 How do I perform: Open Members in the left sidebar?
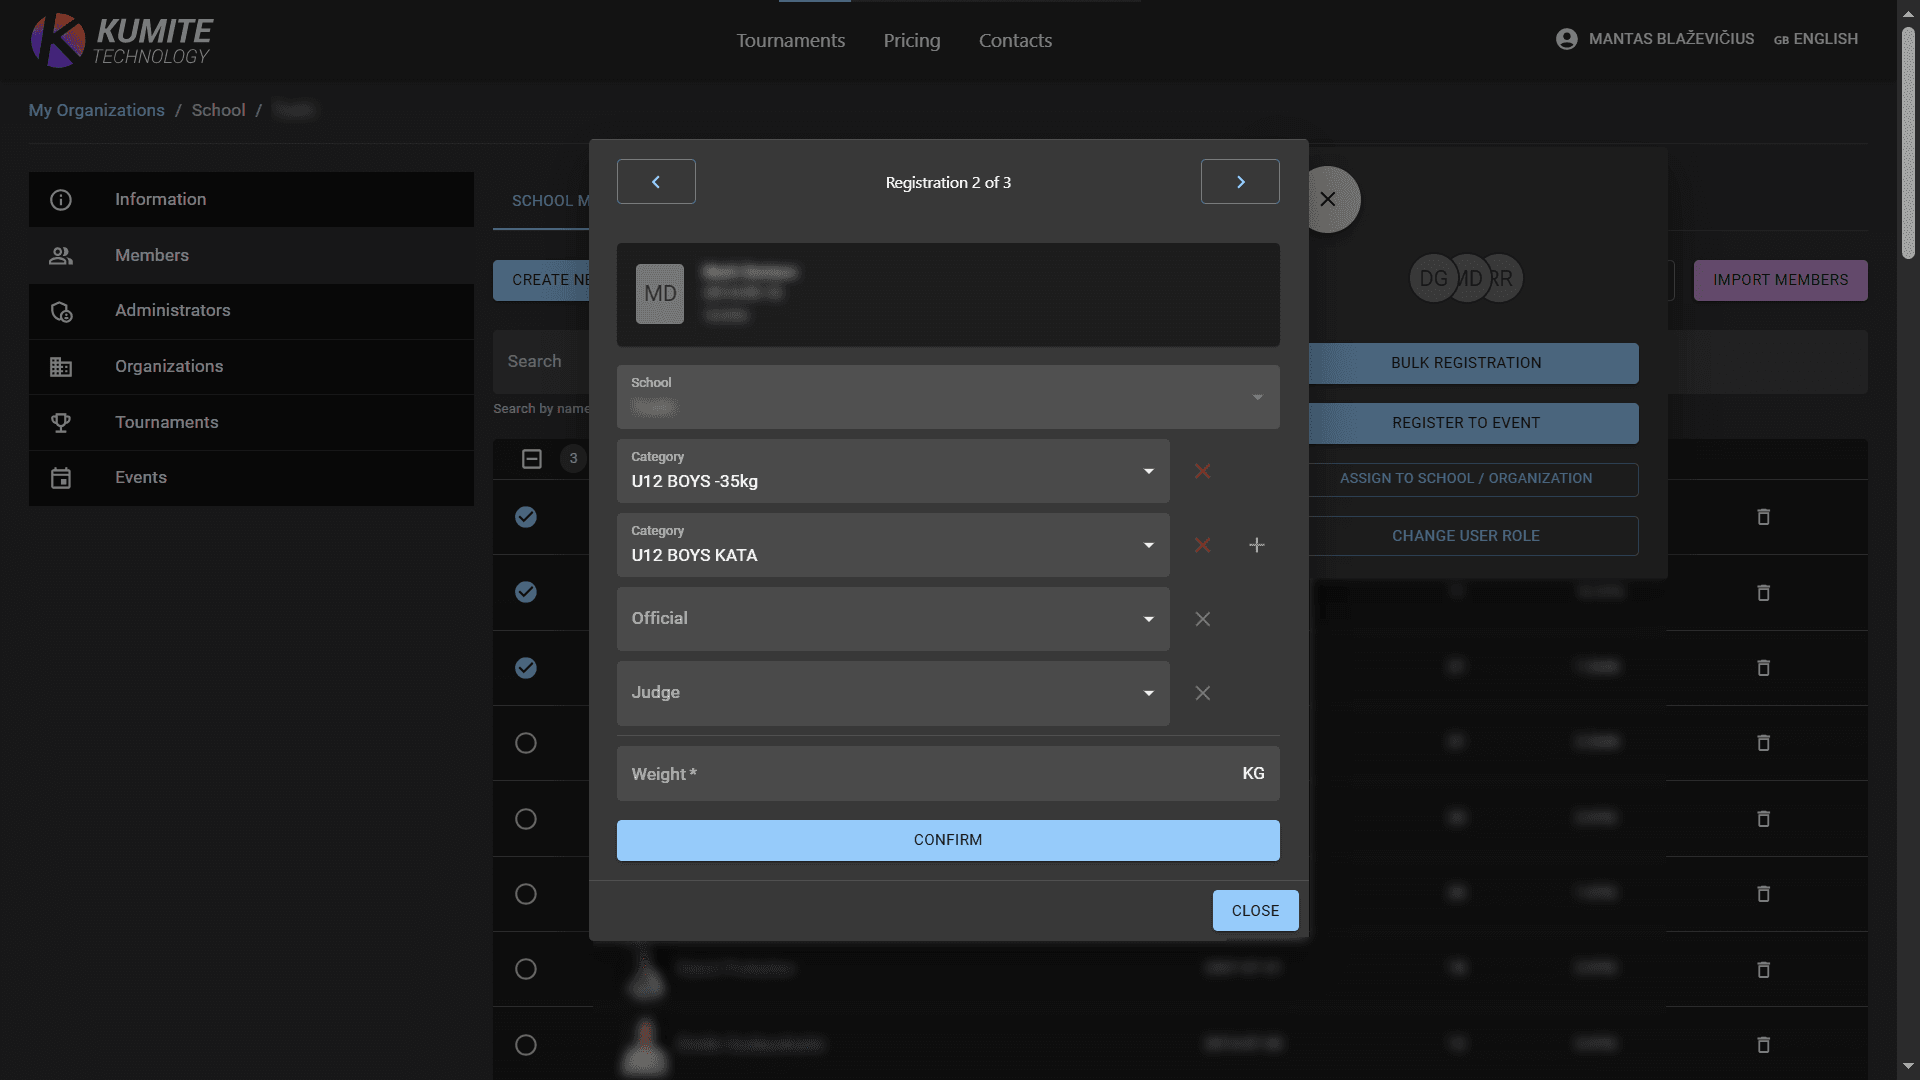pos(152,255)
